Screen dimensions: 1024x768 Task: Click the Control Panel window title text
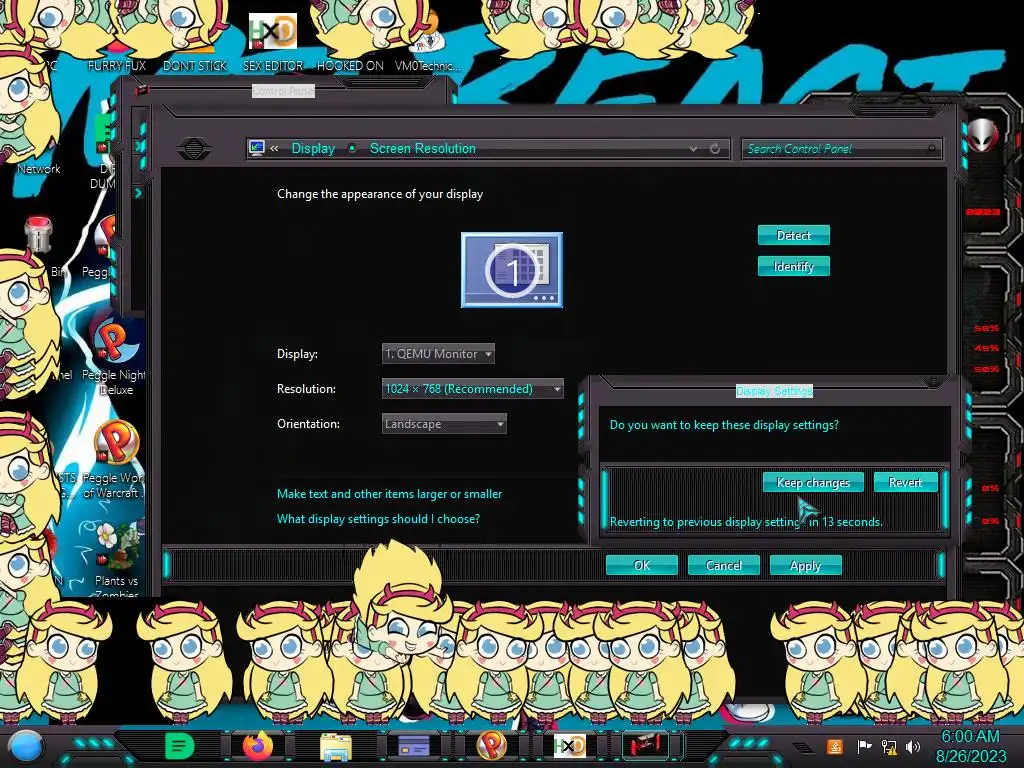283,91
